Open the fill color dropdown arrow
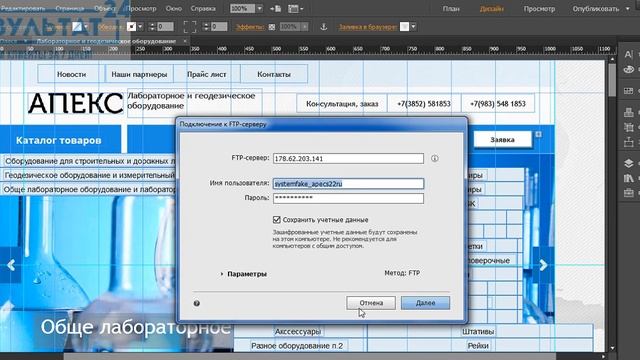Screen dimensions: 640x360 (x=86, y=27)
